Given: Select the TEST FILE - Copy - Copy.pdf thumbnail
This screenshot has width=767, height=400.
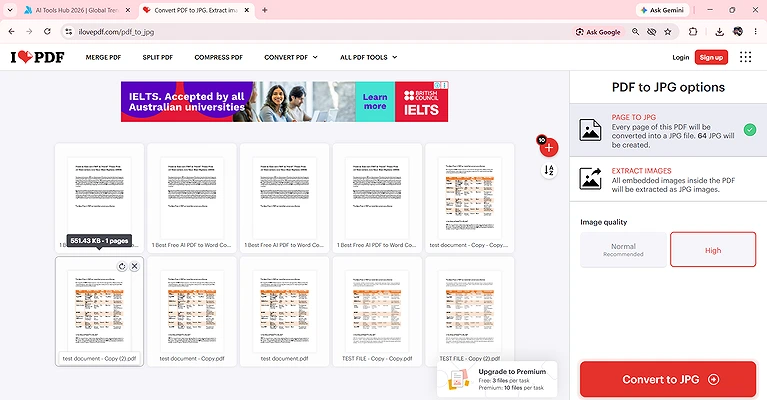Looking at the screenshot, I should (x=377, y=311).
